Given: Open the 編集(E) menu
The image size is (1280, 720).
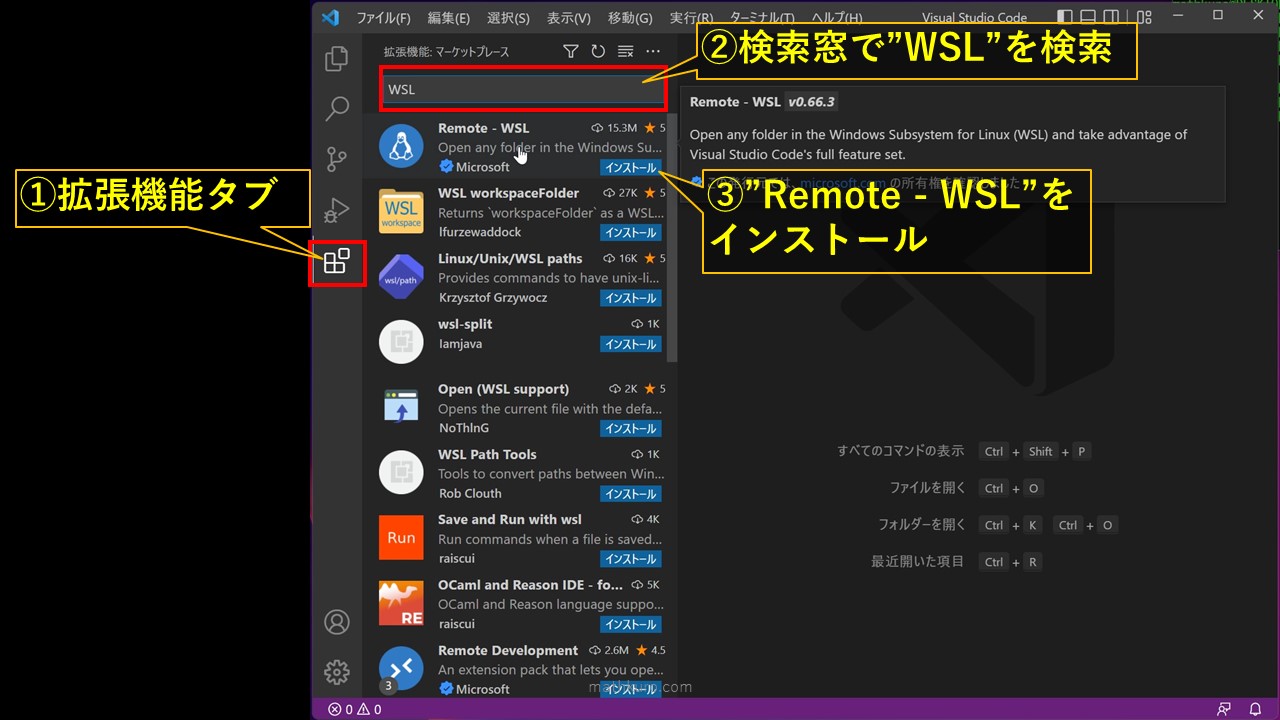Looking at the screenshot, I should click(448, 18).
